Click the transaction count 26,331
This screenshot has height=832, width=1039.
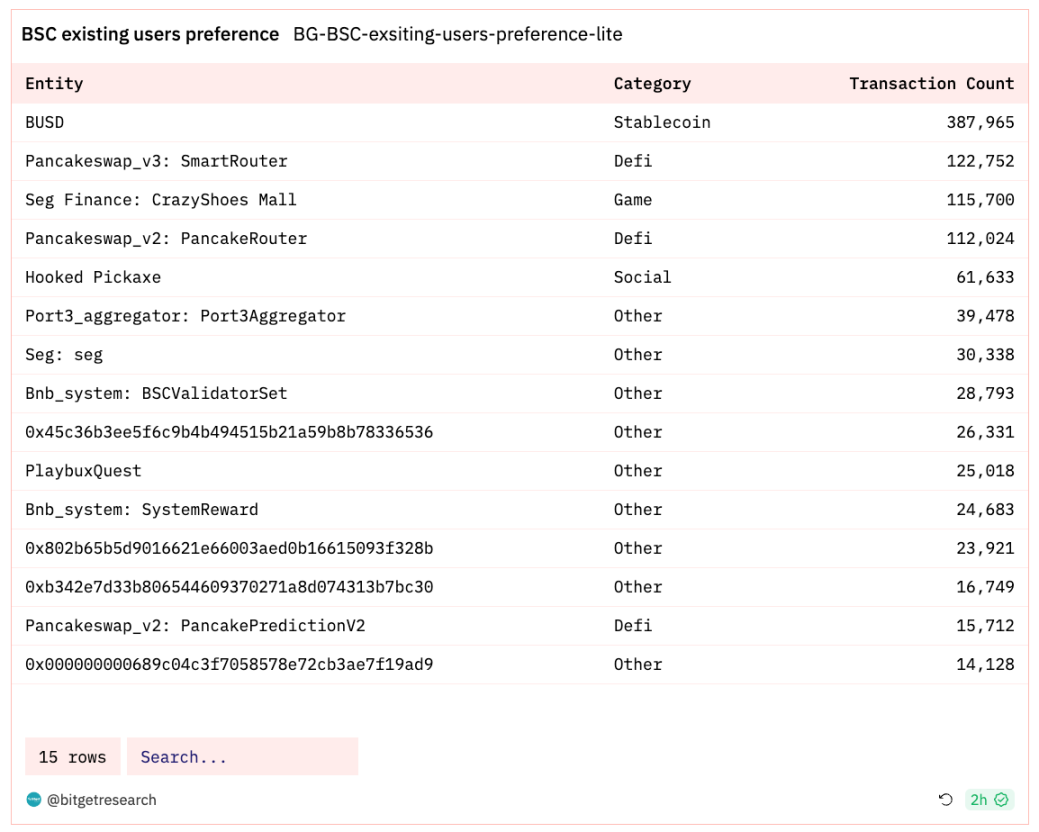click(985, 433)
